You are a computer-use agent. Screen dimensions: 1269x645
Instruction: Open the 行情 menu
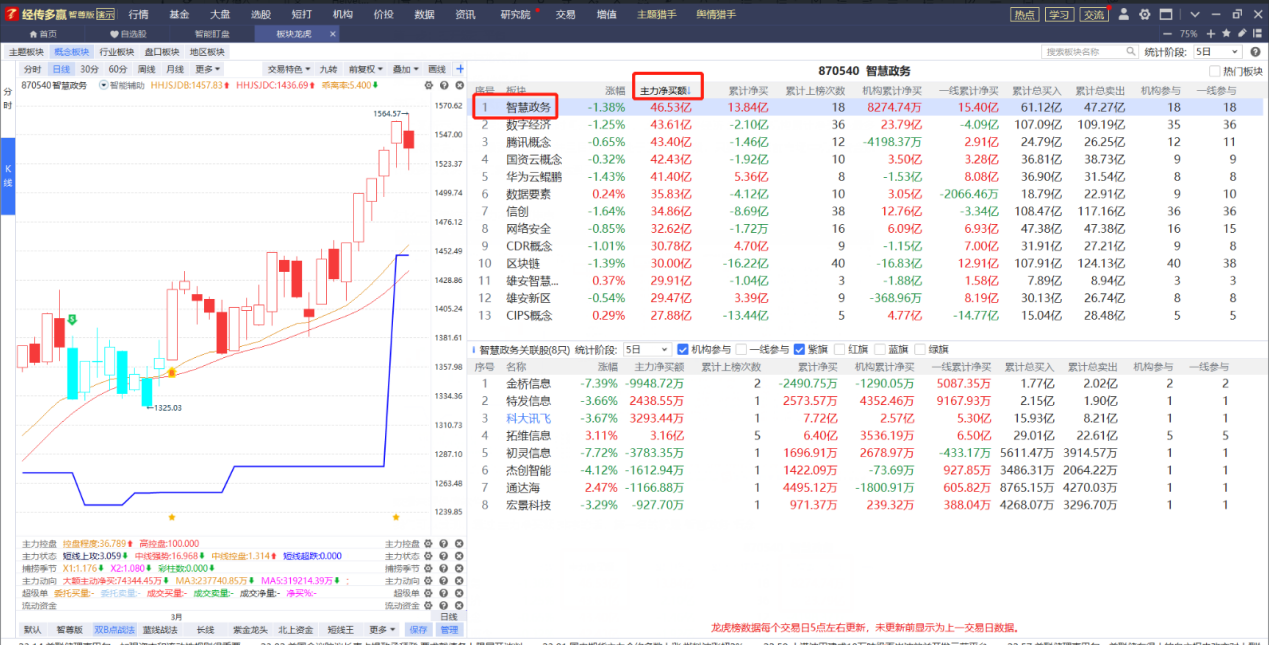(138, 14)
